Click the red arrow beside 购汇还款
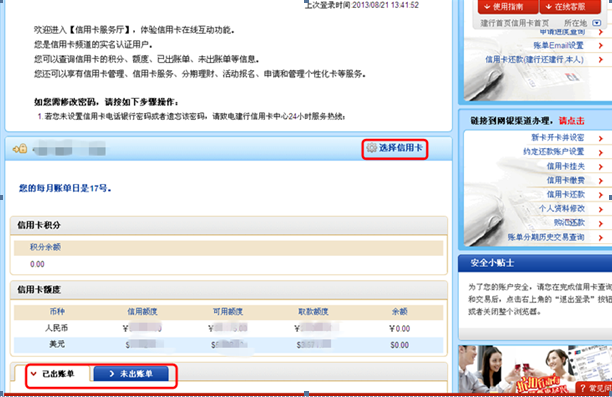The image size is (612, 397). click(601, 223)
